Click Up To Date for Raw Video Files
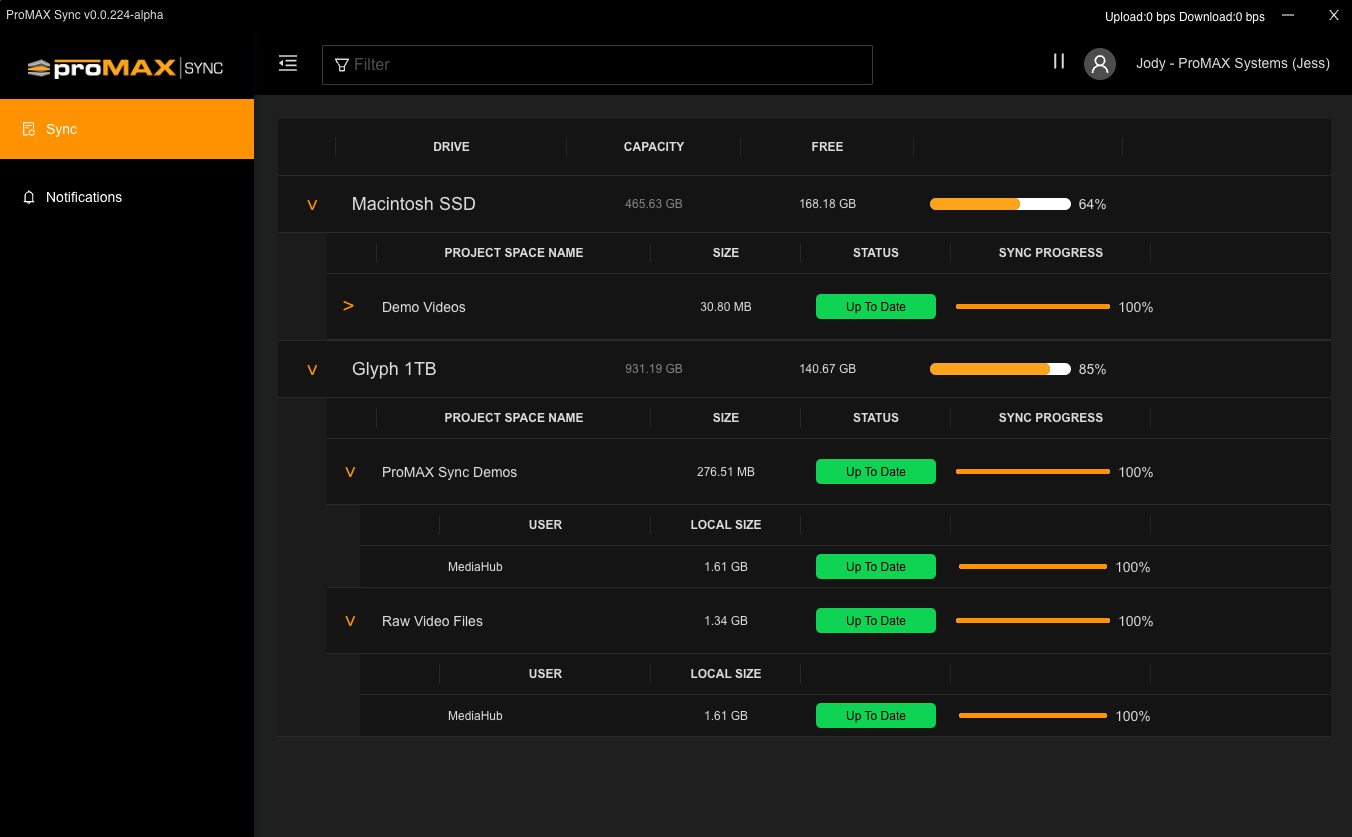 [x=876, y=620]
